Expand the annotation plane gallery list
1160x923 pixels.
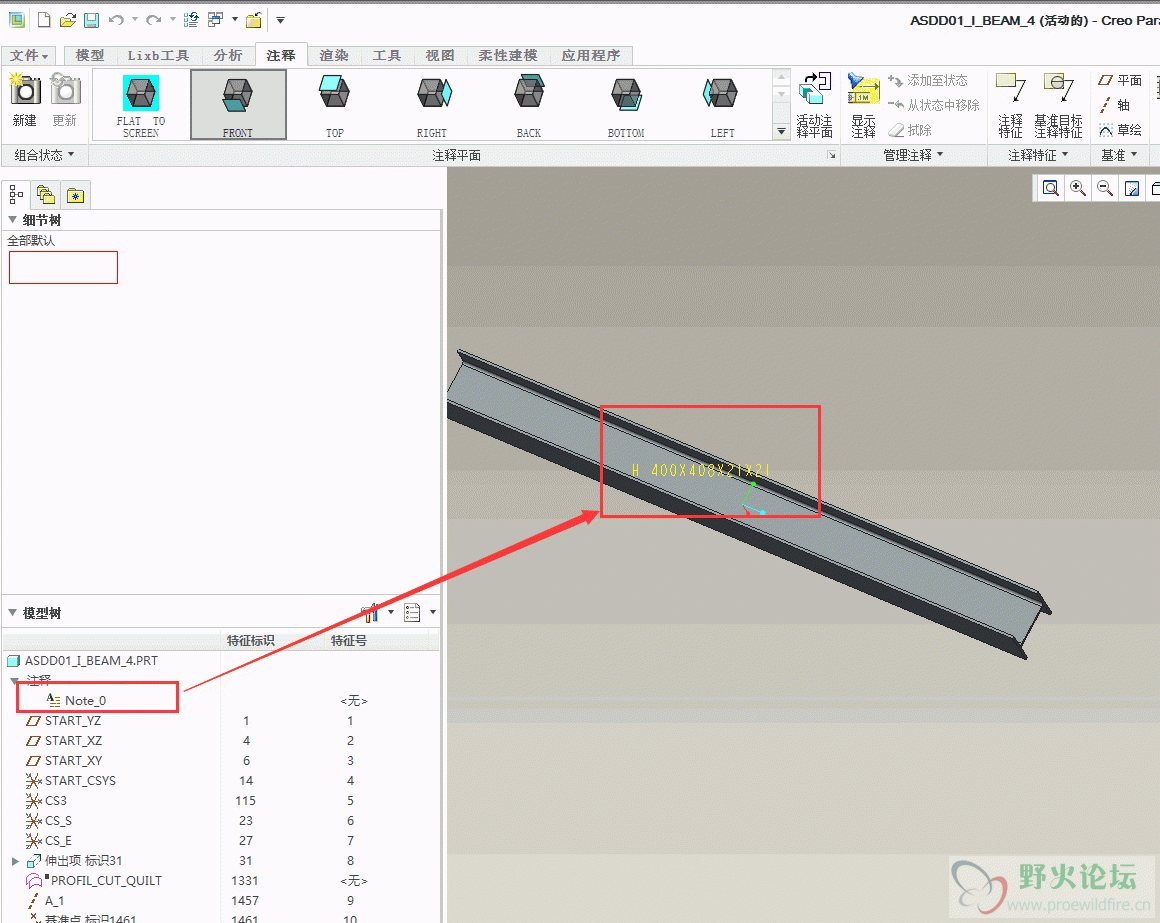click(x=781, y=132)
